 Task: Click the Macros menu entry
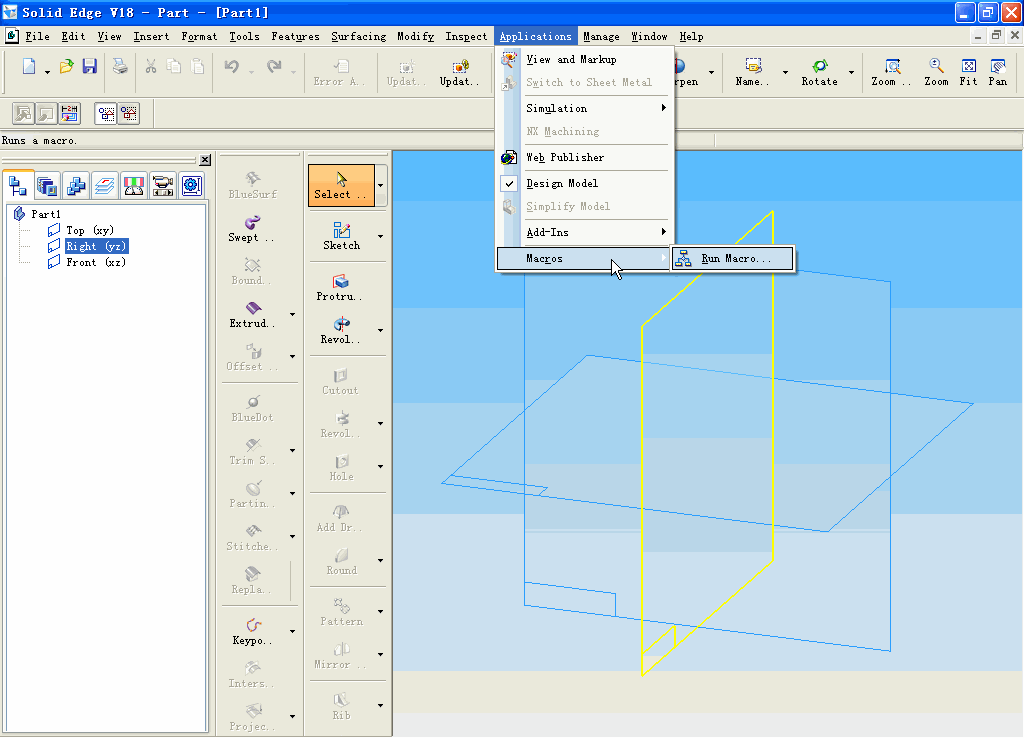coord(584,259)
